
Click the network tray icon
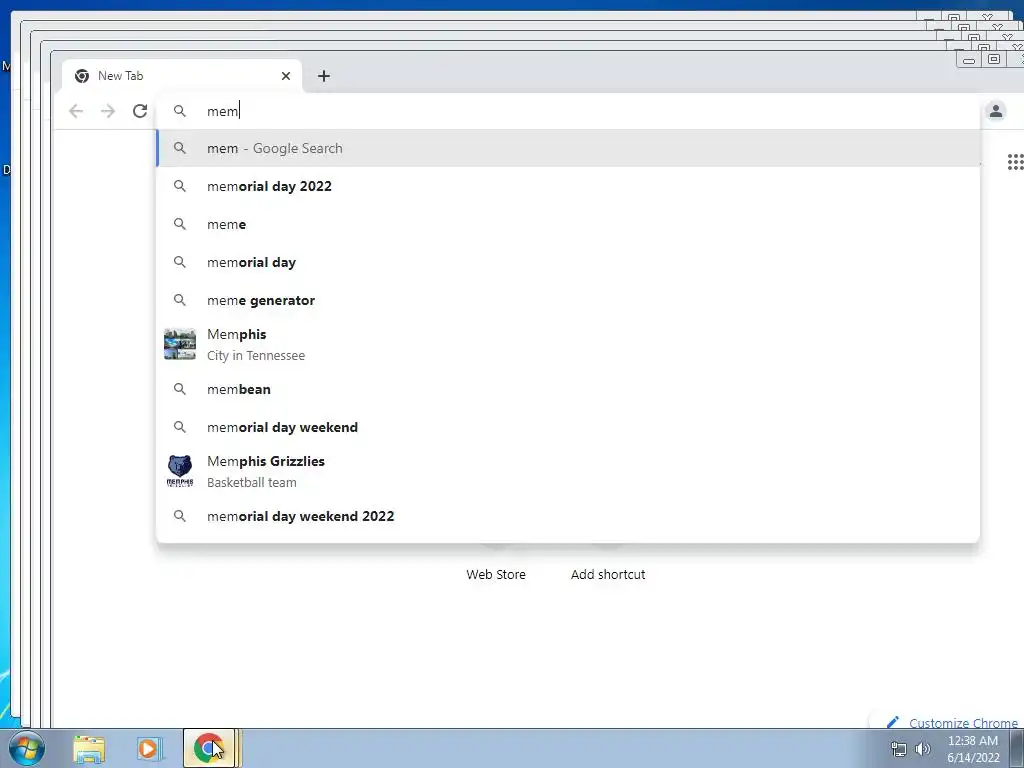(899, 748)
